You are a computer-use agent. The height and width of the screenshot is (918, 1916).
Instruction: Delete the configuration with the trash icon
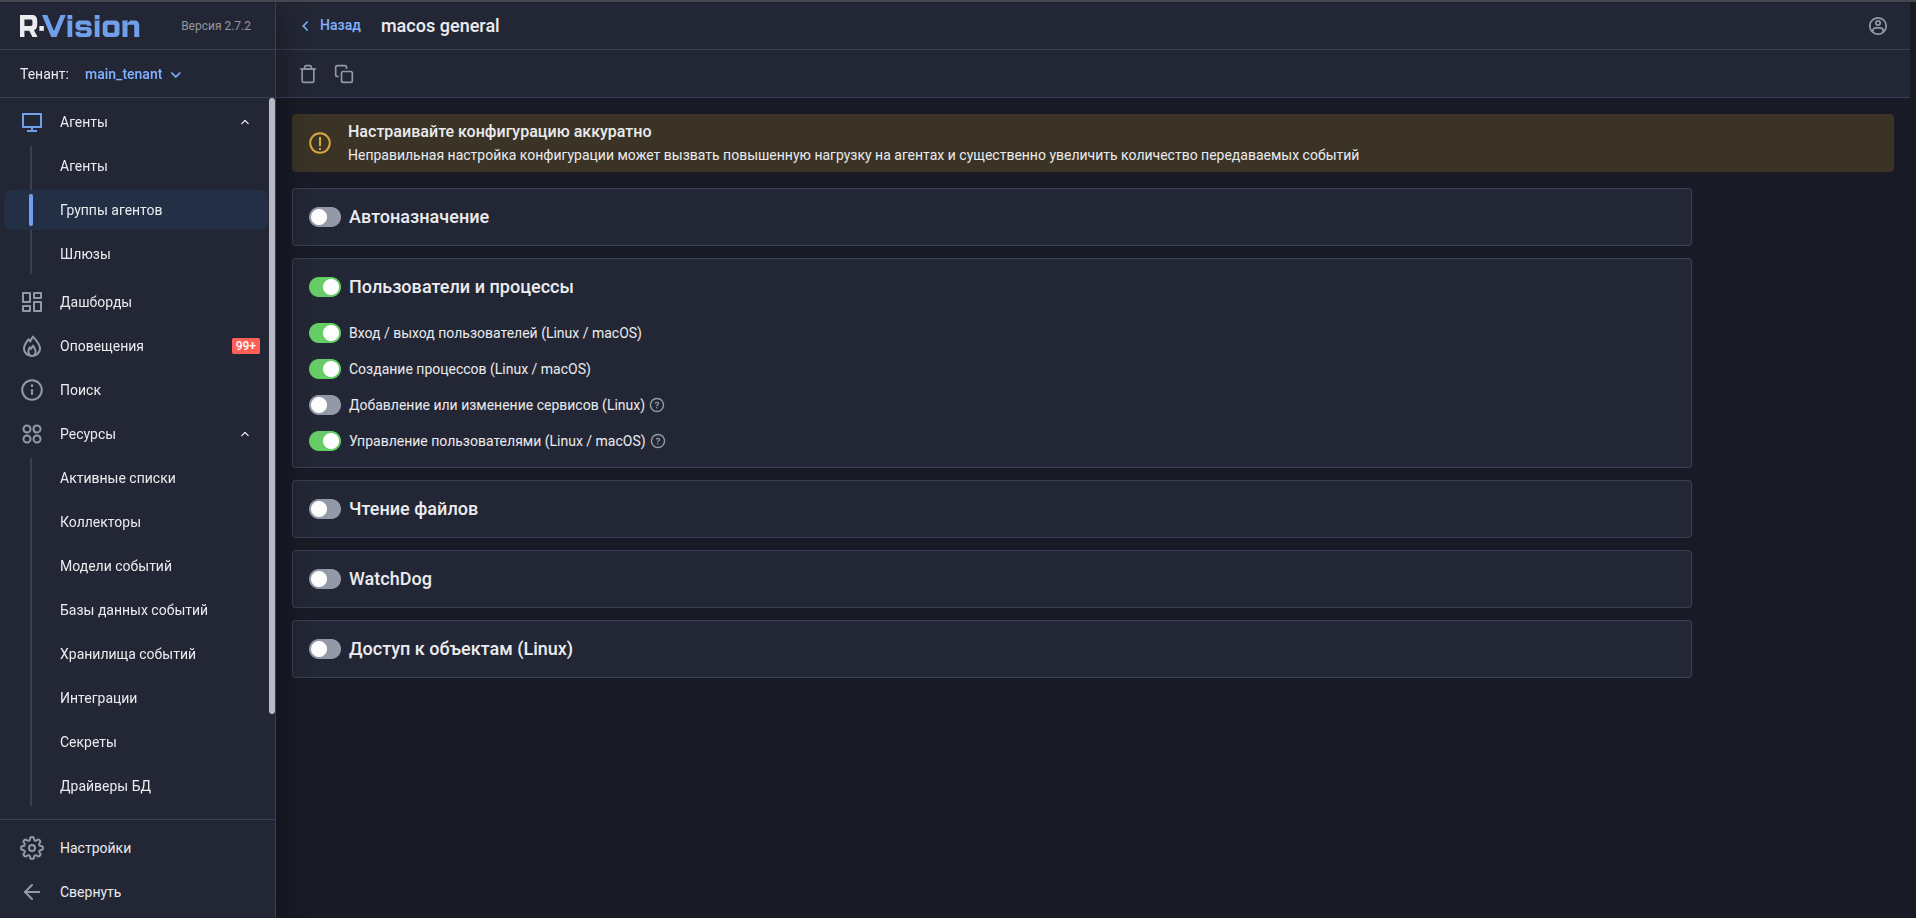coord(308,74)
